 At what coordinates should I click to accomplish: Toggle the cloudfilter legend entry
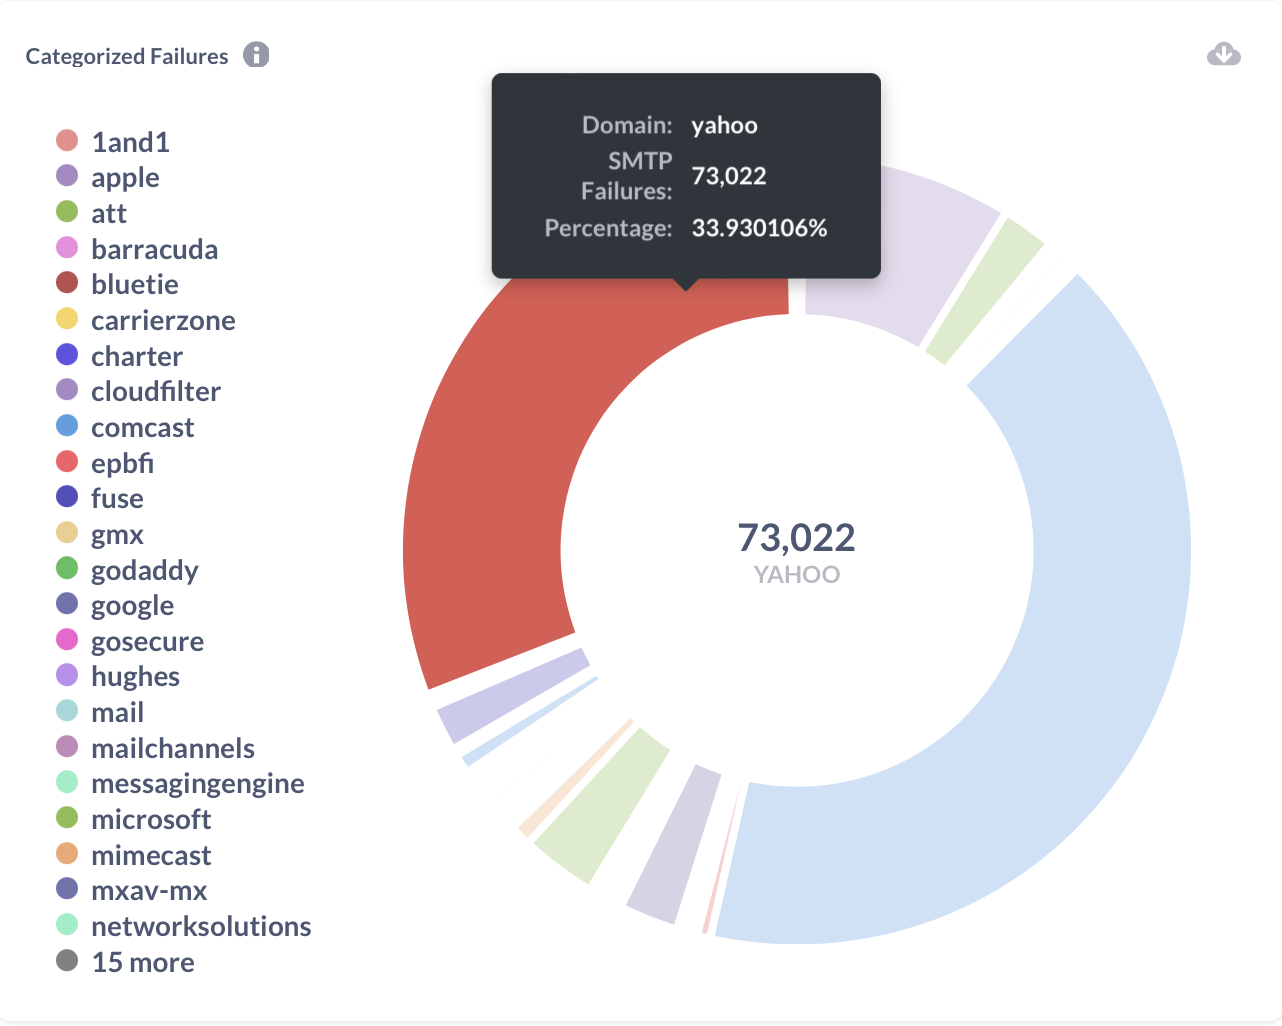pos(138,391)
